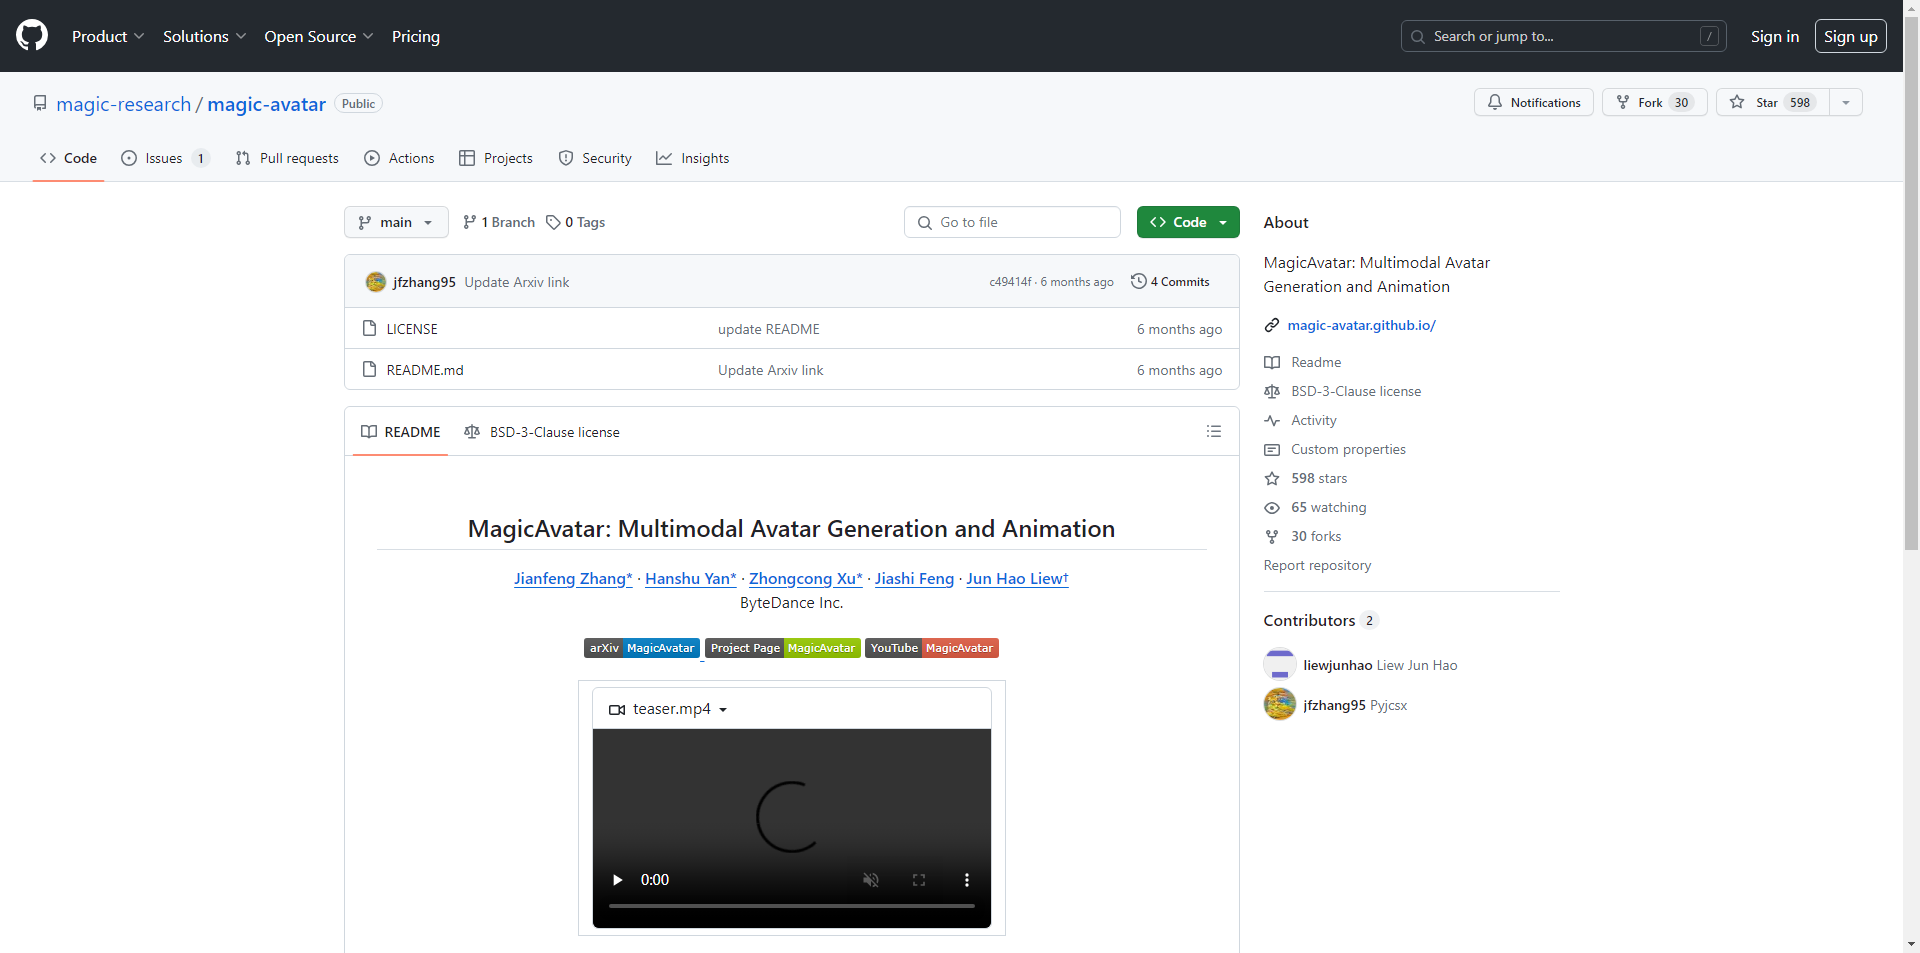
Task: View the 65 watching link
Action: [x=1328, y=507]
